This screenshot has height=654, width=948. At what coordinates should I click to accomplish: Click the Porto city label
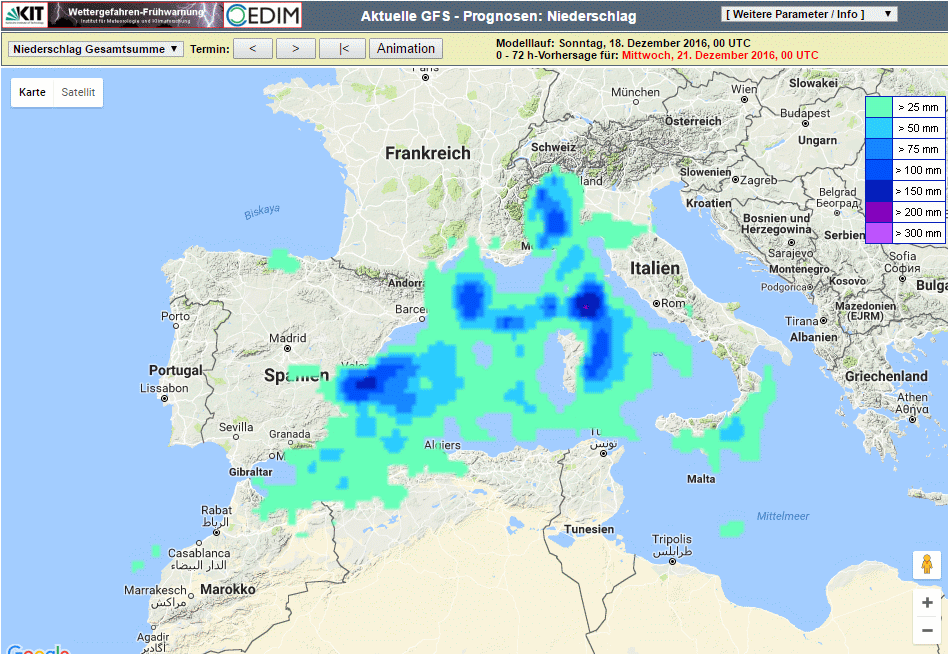175,316
